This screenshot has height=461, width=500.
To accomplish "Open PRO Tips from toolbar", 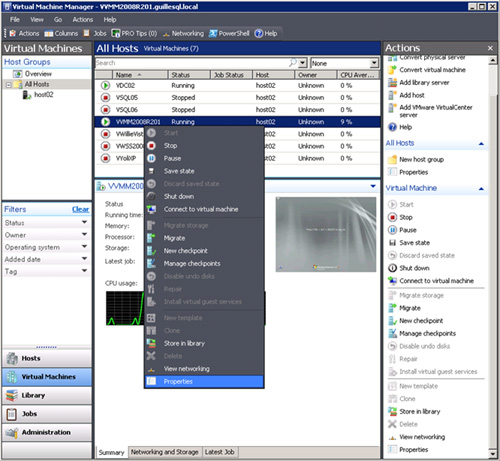I will click(x=134, y=33).
